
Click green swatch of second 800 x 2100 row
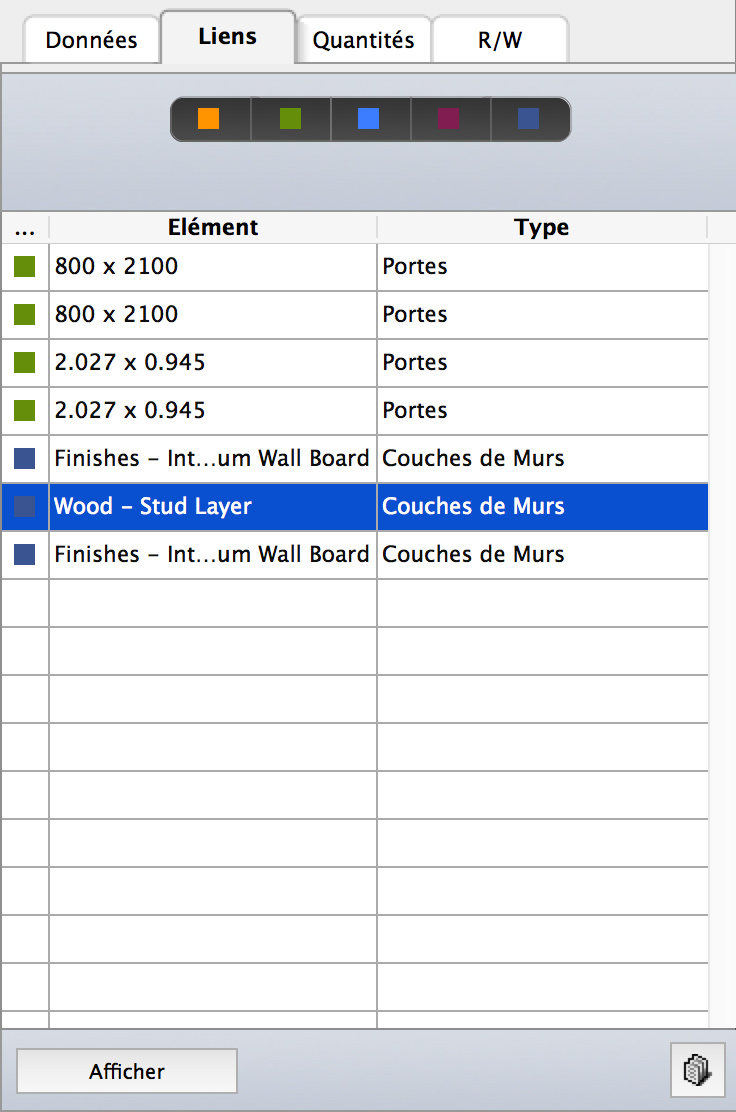[x=25, y=314]
